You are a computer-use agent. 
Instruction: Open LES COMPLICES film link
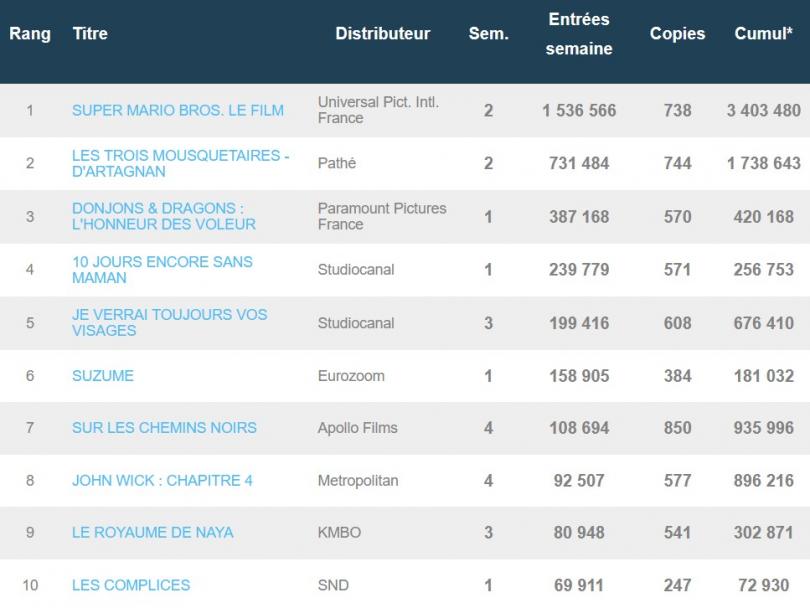(131, 585)
